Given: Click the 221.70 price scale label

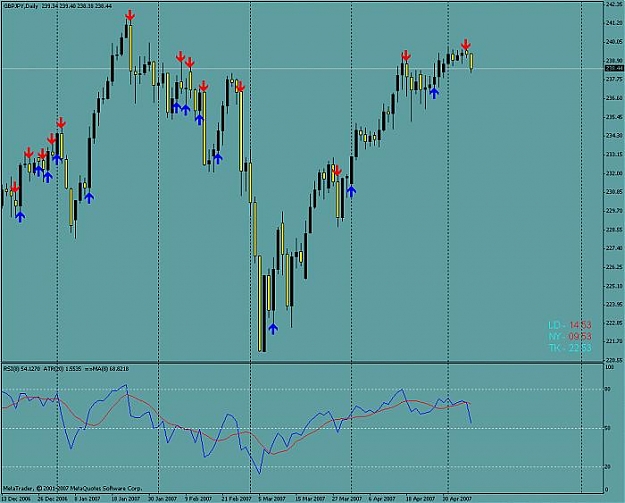Looking at the screenshot, I should coord(614,341).
